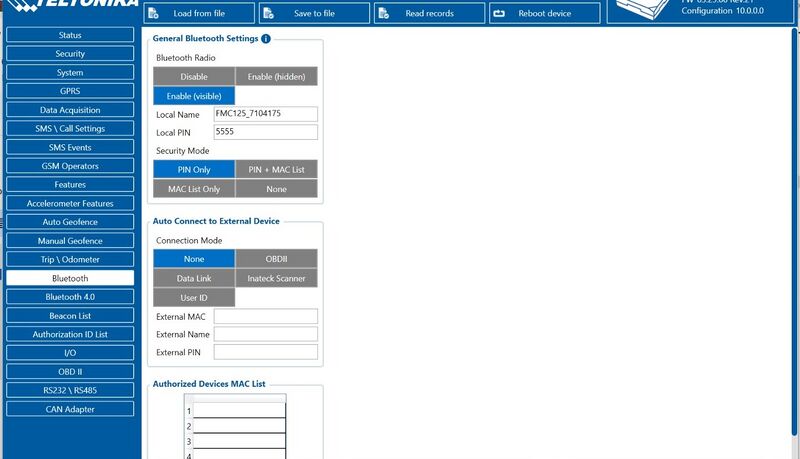Open the GSM Operators section
Screen dimensions: 800x459
pyautogui.click(x=70, y=166)
